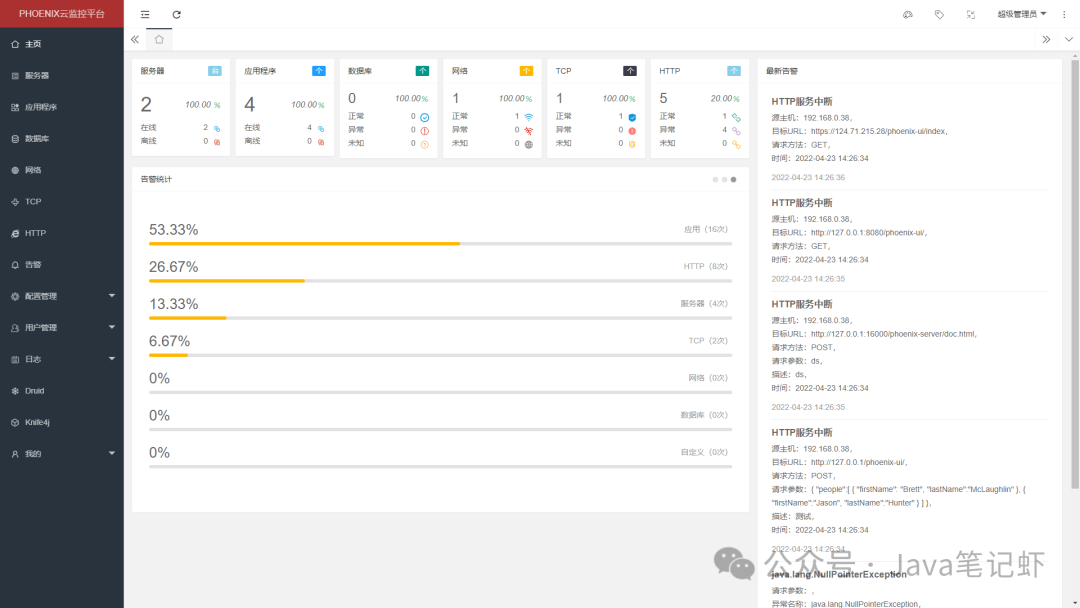Expand the 用户管理 sidebar menu
This screenshot has height=608, width=1080.
(62, 328)
